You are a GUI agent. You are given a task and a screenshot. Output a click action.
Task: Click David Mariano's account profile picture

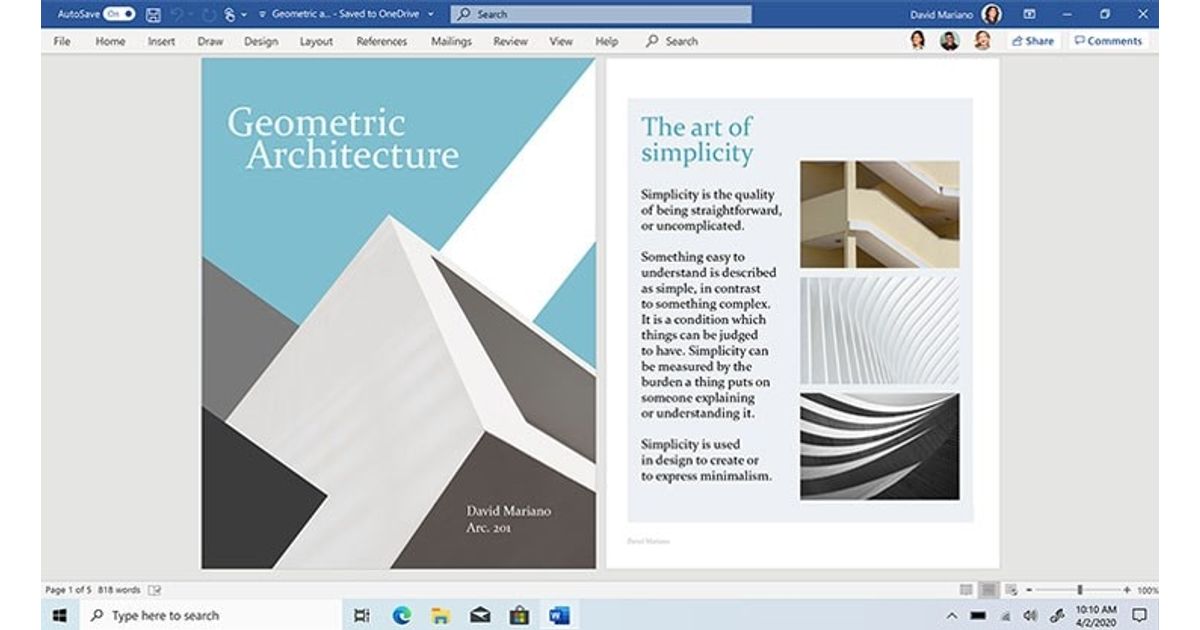[x=991, y=15]
